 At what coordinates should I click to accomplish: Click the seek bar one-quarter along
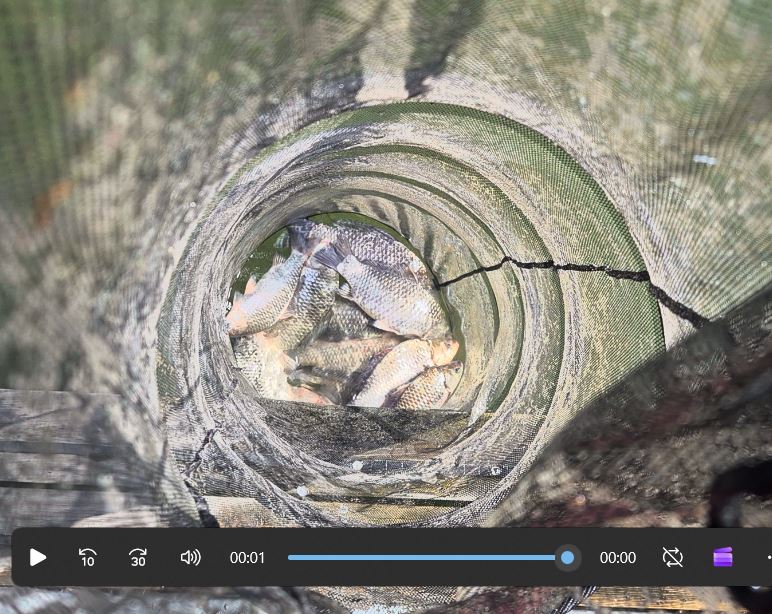pyautogui.click(x=359, y=557)
